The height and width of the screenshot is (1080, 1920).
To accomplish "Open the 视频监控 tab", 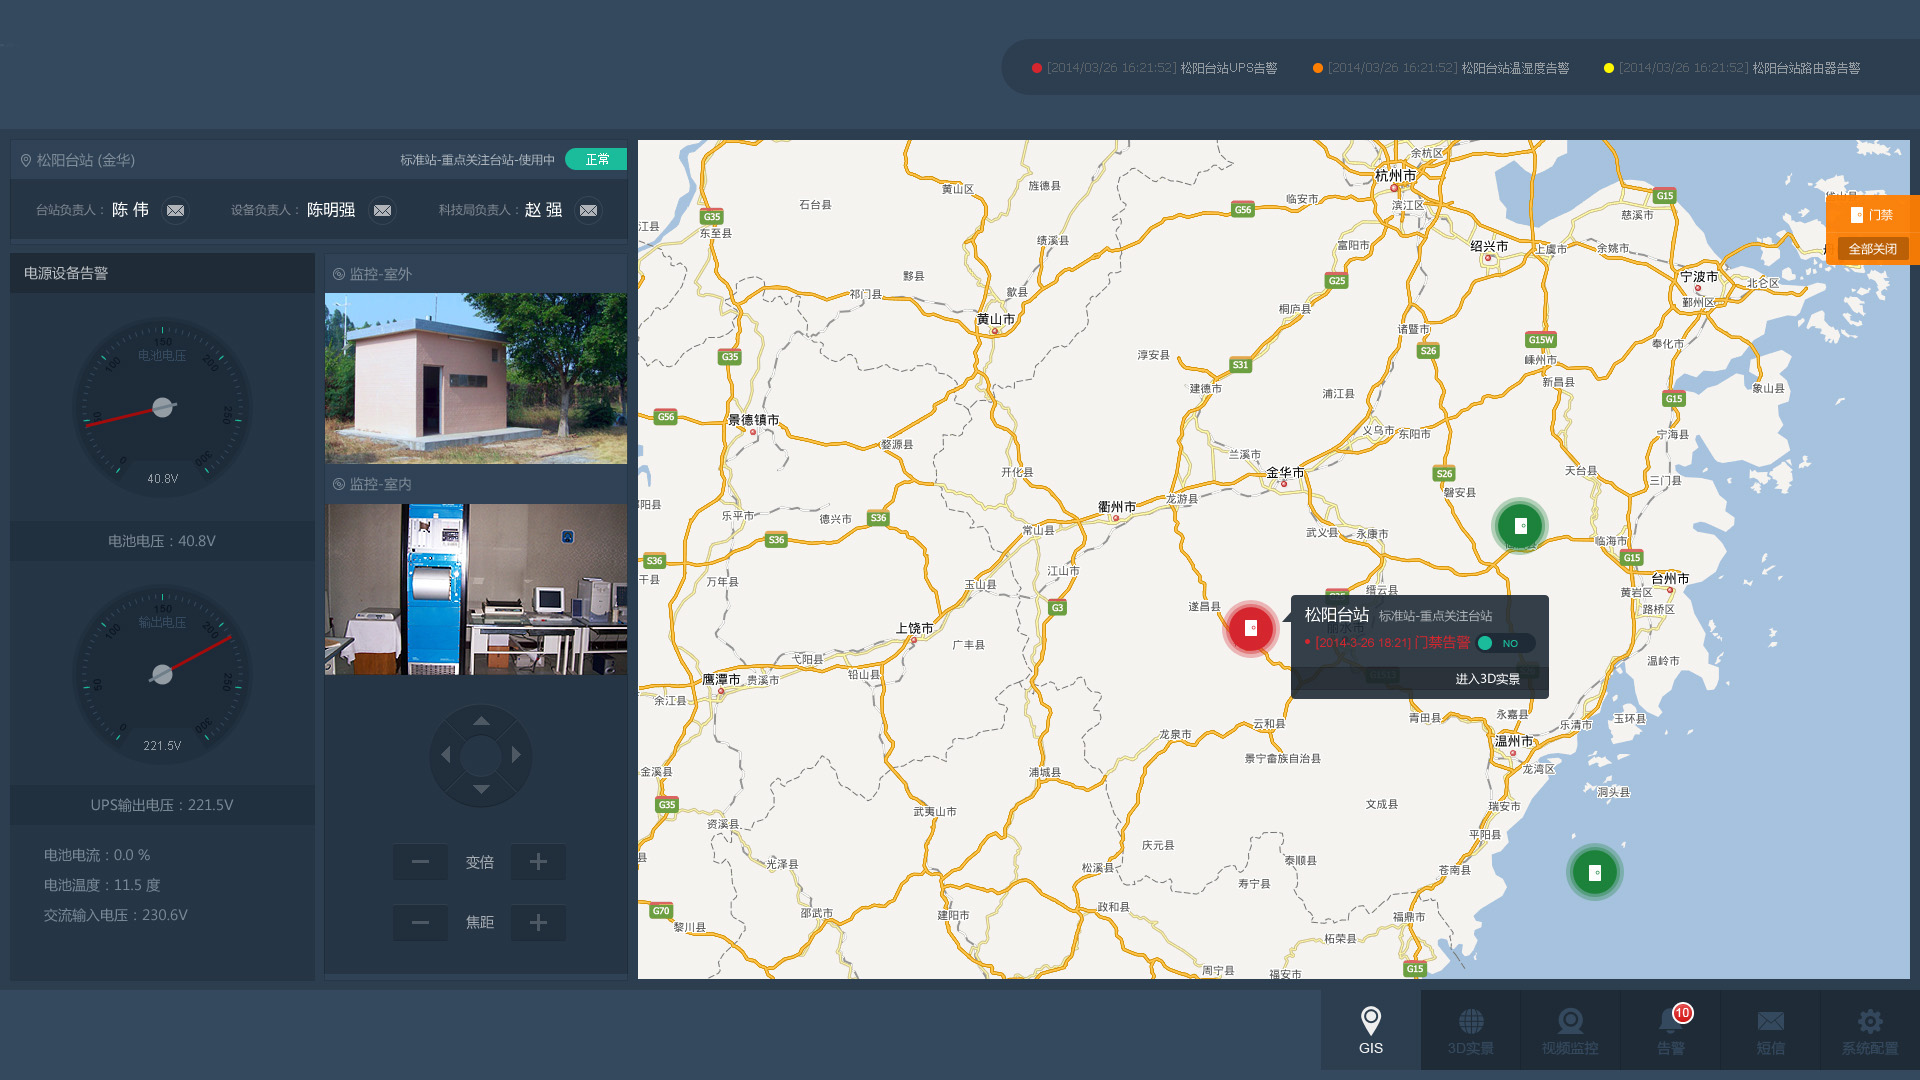I will [1570, 1031].
